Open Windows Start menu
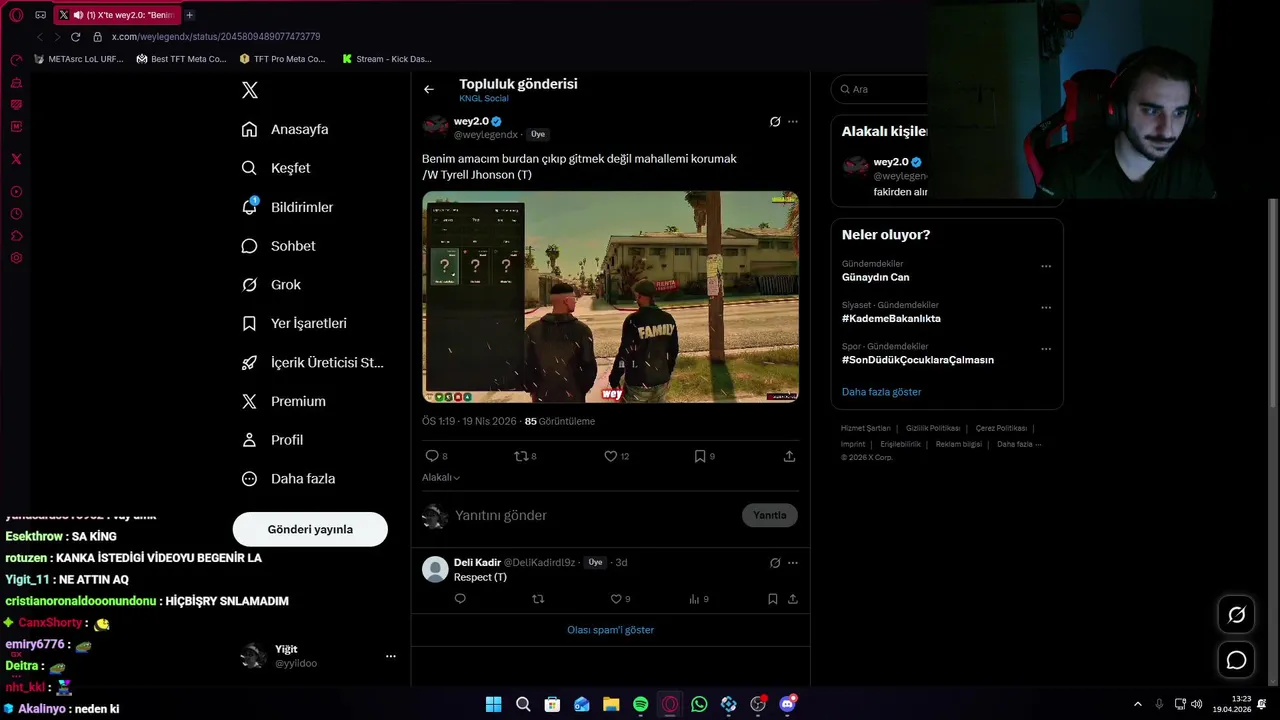The width and height of the screenshot is (1280, 720). (493, 704)
